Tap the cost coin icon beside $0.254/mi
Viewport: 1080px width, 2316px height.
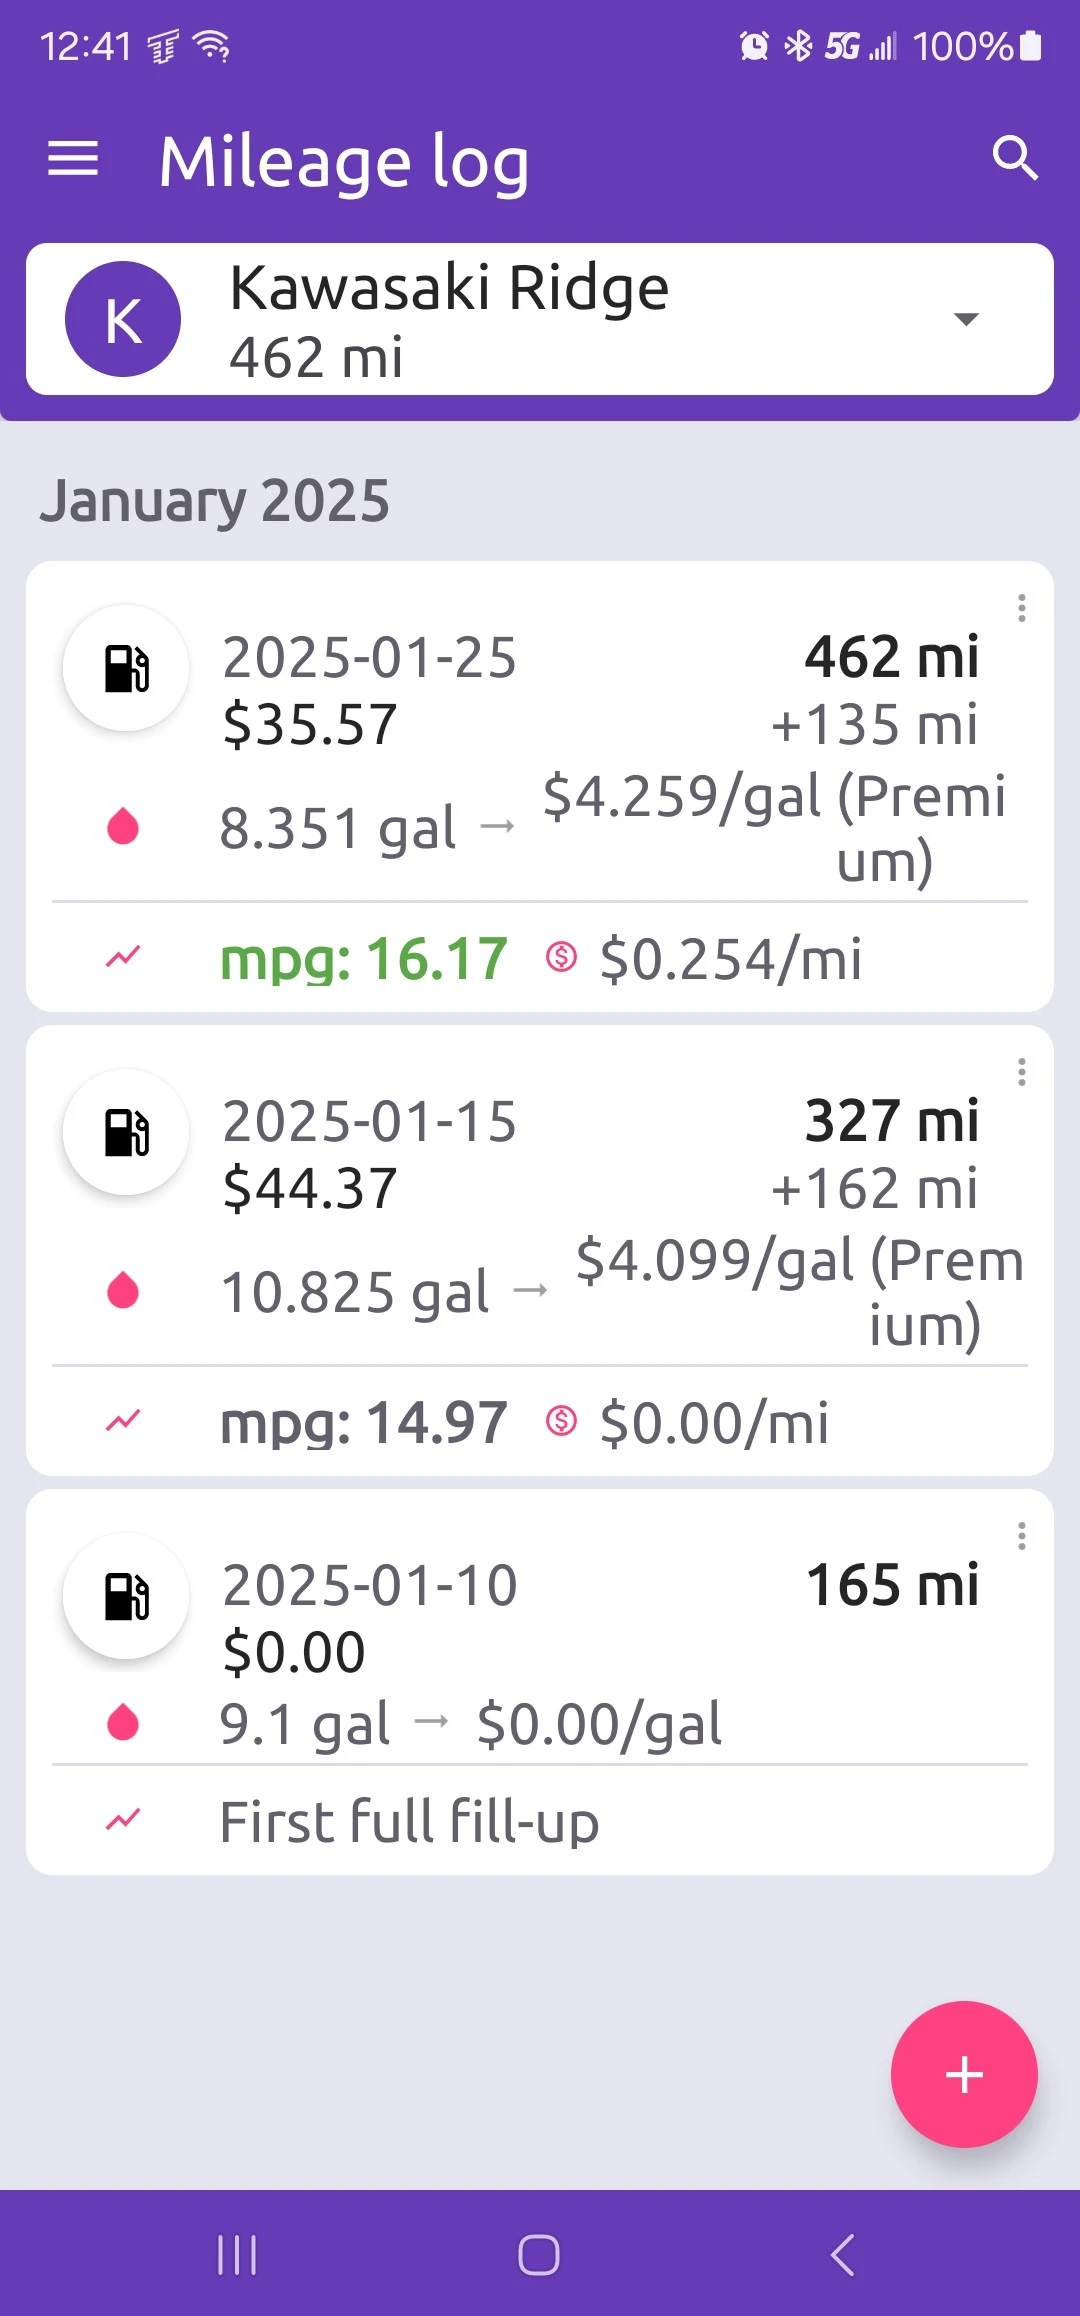pos(561,957)
